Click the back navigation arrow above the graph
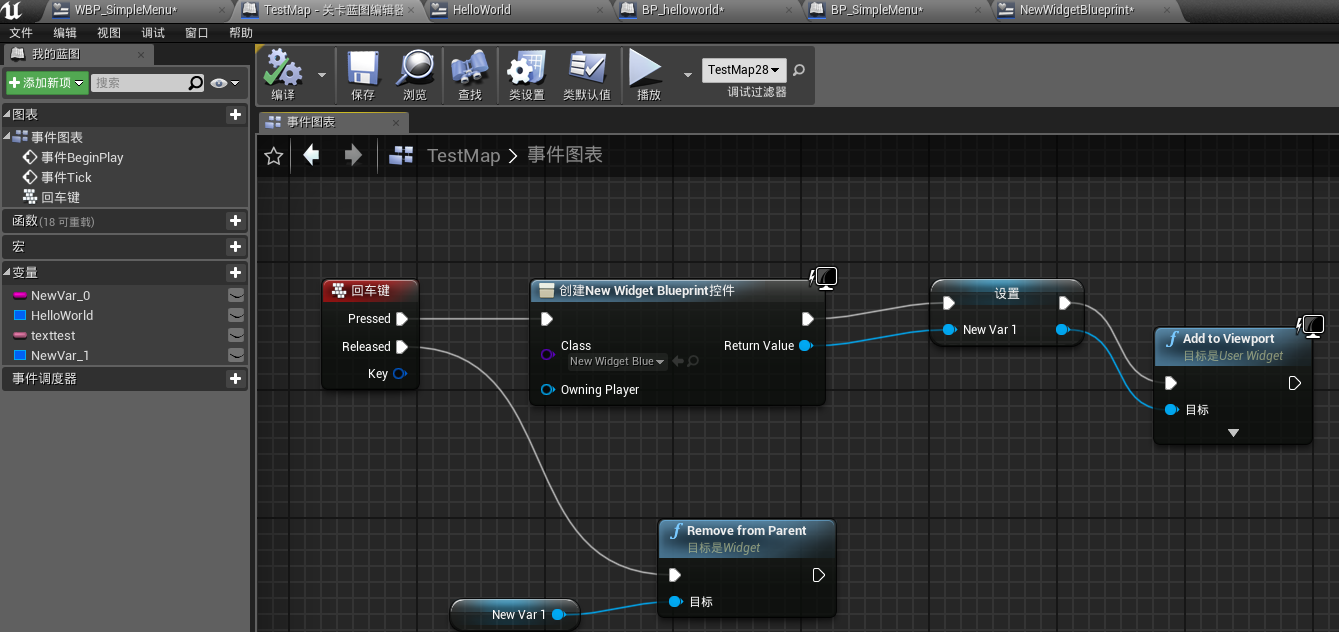This screenshot has height=632, width=1339. 311,155
